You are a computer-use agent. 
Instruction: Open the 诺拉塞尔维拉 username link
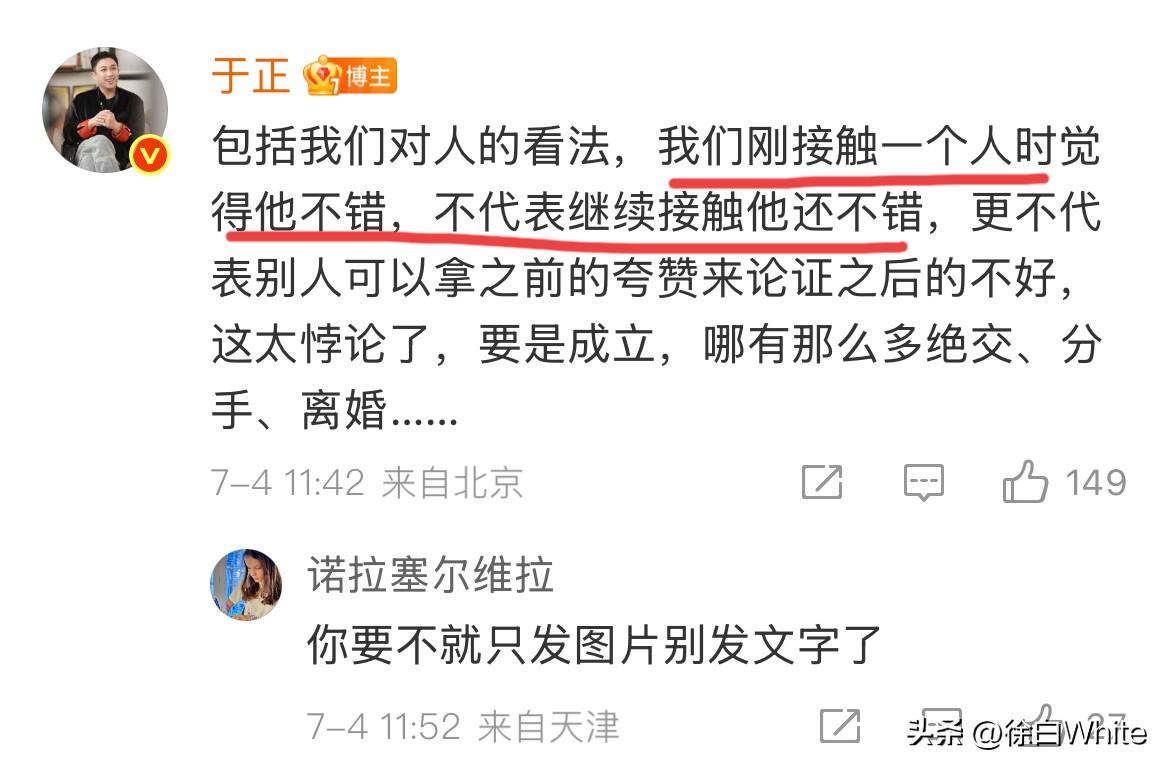(x=431, y=575)
